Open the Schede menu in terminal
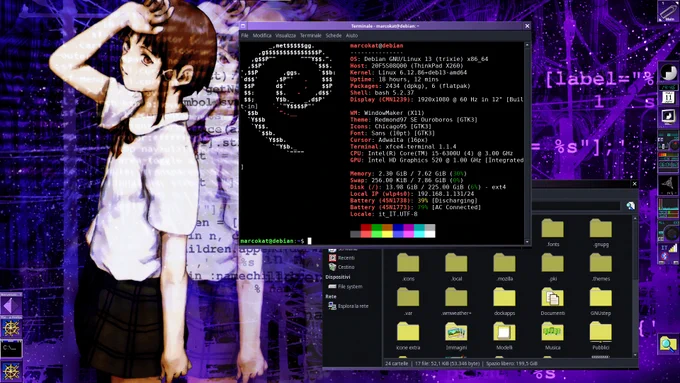The width and height of the screenshot is (680, 383). [x=333, y=36]
